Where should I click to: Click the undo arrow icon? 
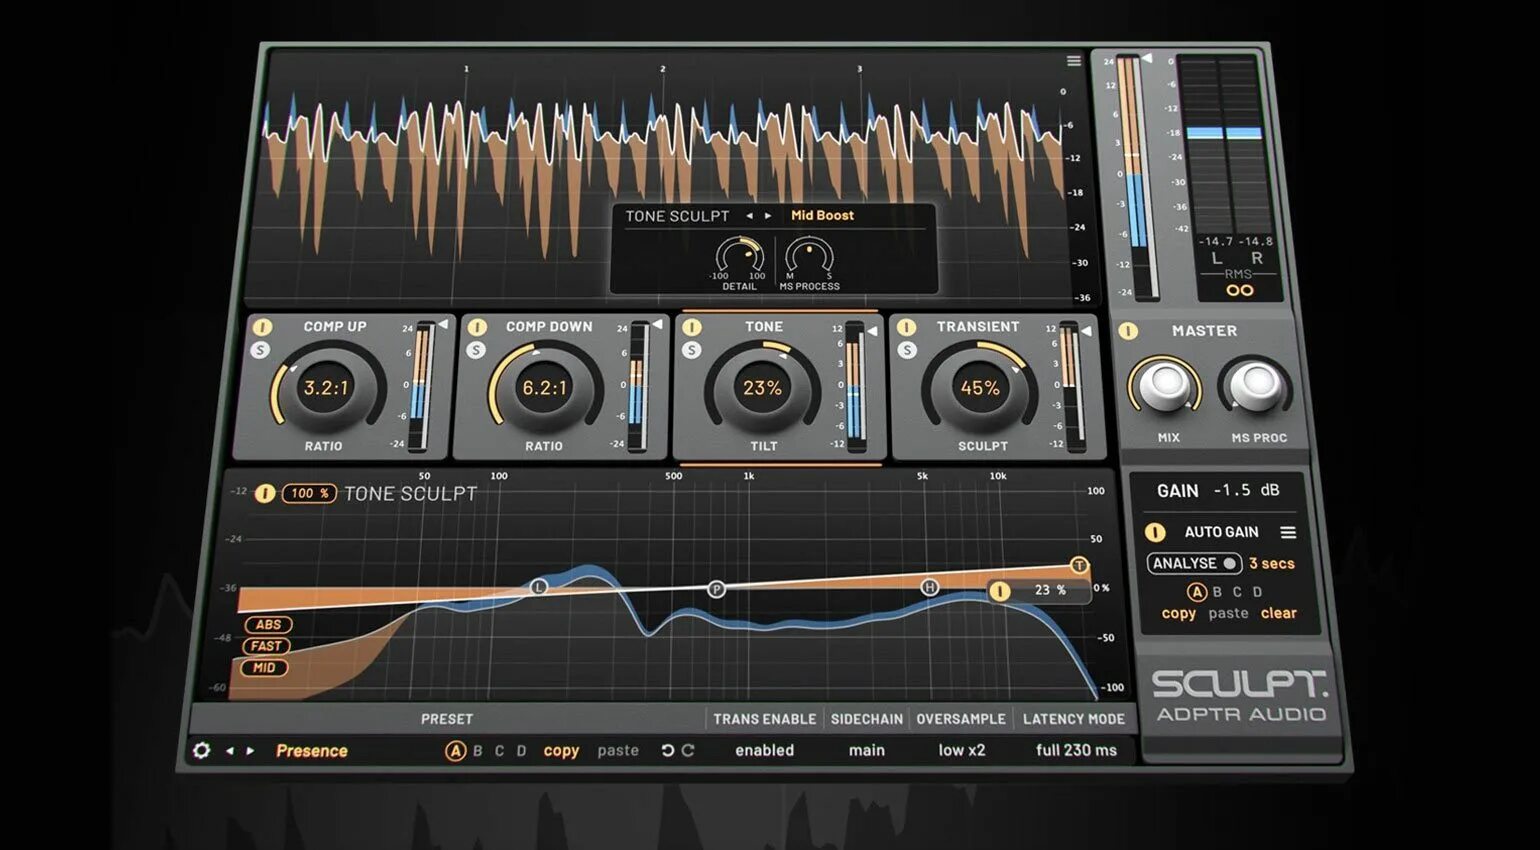(x=667, y=750)
